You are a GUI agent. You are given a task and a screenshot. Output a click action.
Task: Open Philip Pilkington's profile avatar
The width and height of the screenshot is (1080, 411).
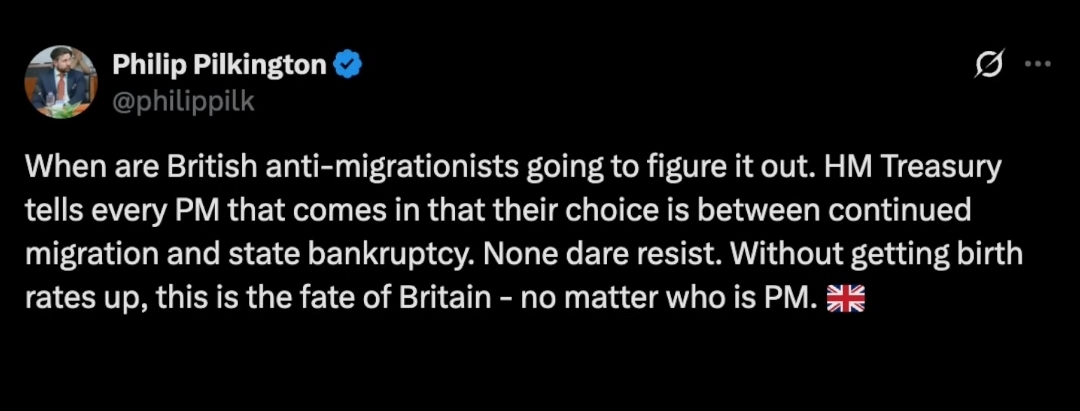(61, 82)
